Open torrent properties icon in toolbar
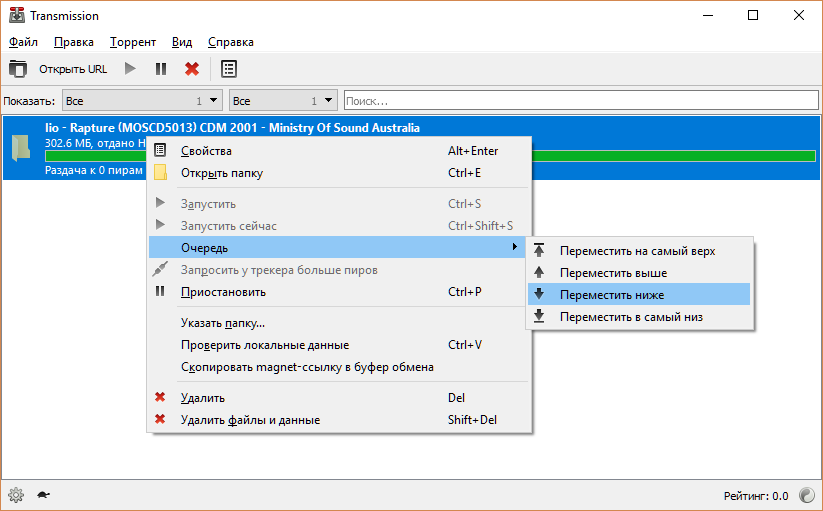 [x=229, y=69]
